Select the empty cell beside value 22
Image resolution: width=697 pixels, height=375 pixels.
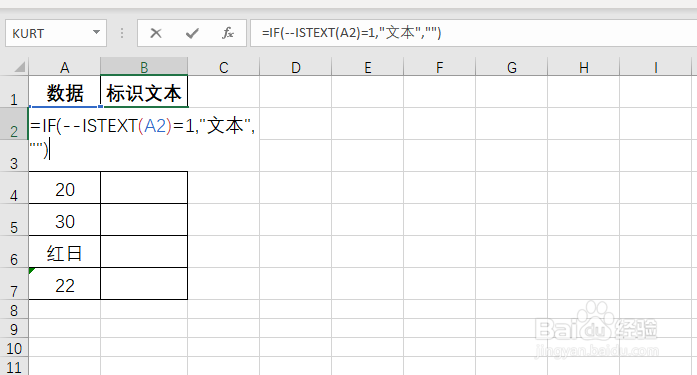[x=144, y=283]
